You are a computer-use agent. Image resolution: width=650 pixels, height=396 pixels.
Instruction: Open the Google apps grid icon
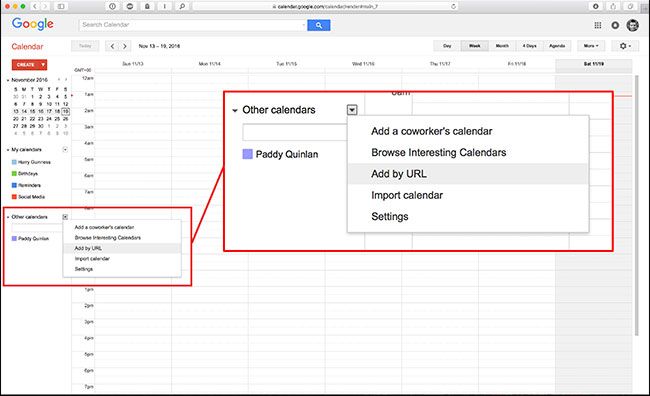point(598,25)
